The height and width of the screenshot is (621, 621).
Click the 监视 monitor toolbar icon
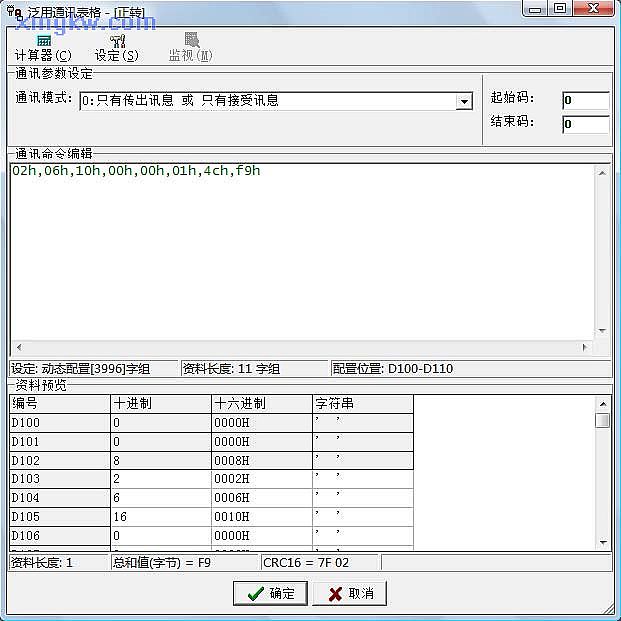(190, 47)
